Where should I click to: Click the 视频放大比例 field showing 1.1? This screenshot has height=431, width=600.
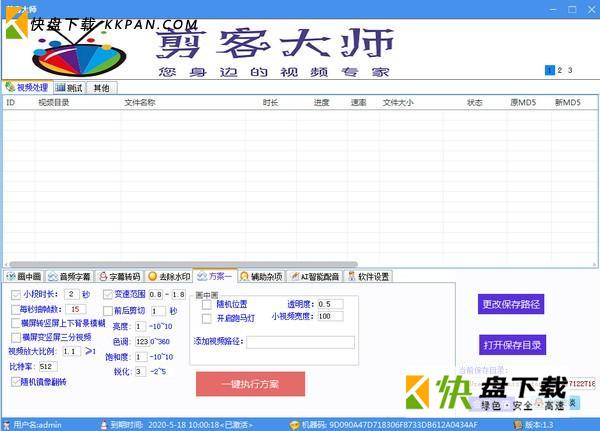coord(71,351)
